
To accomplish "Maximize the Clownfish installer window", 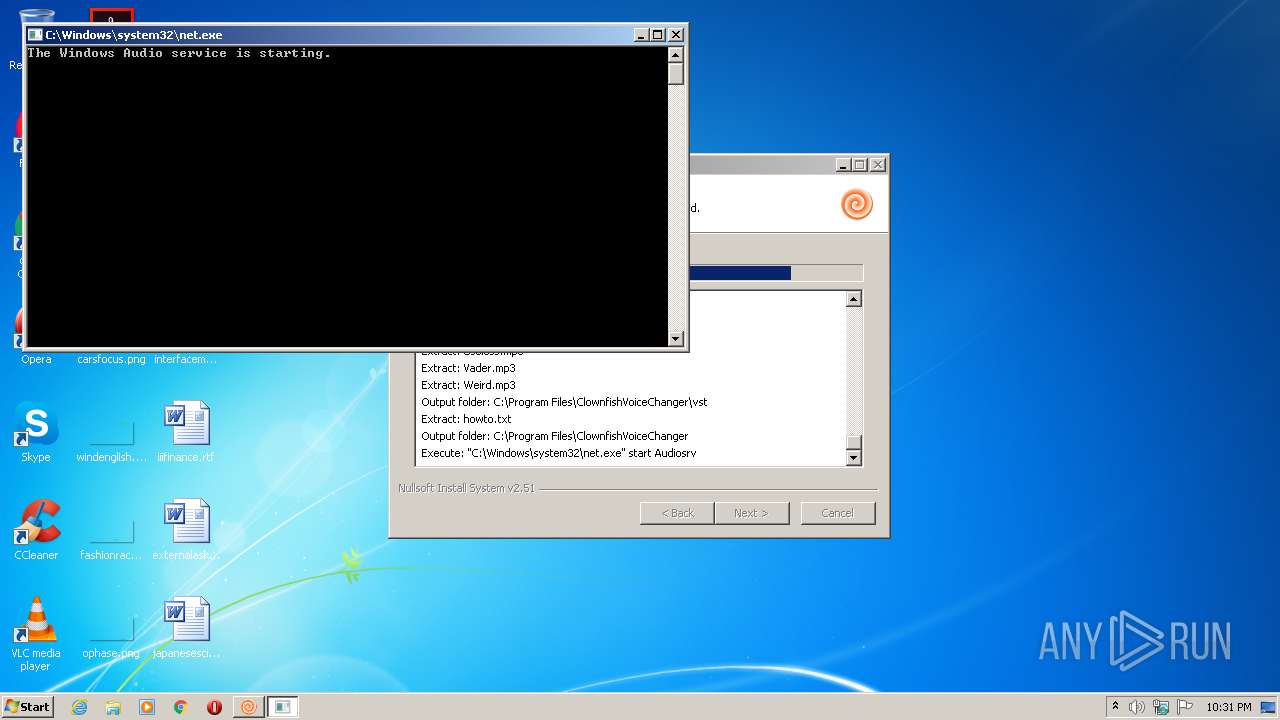I will pos(860,165).
